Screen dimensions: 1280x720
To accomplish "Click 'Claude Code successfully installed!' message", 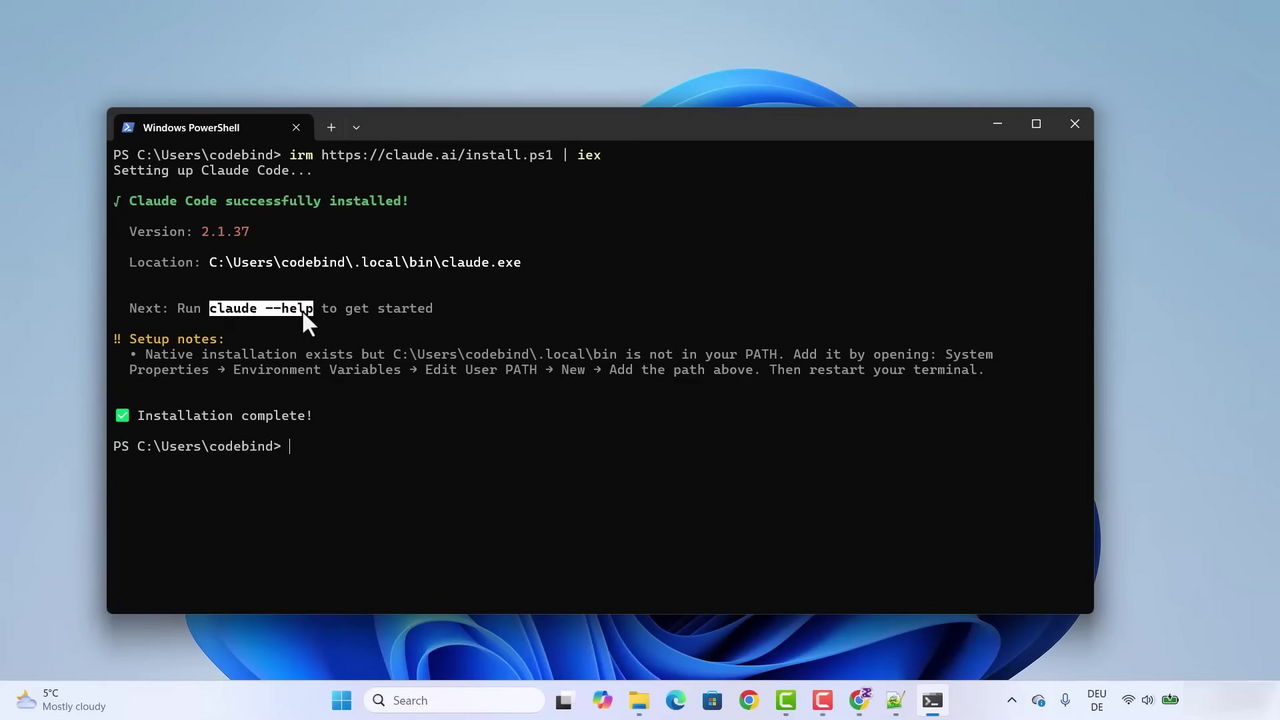I will (x=269, y=201).
